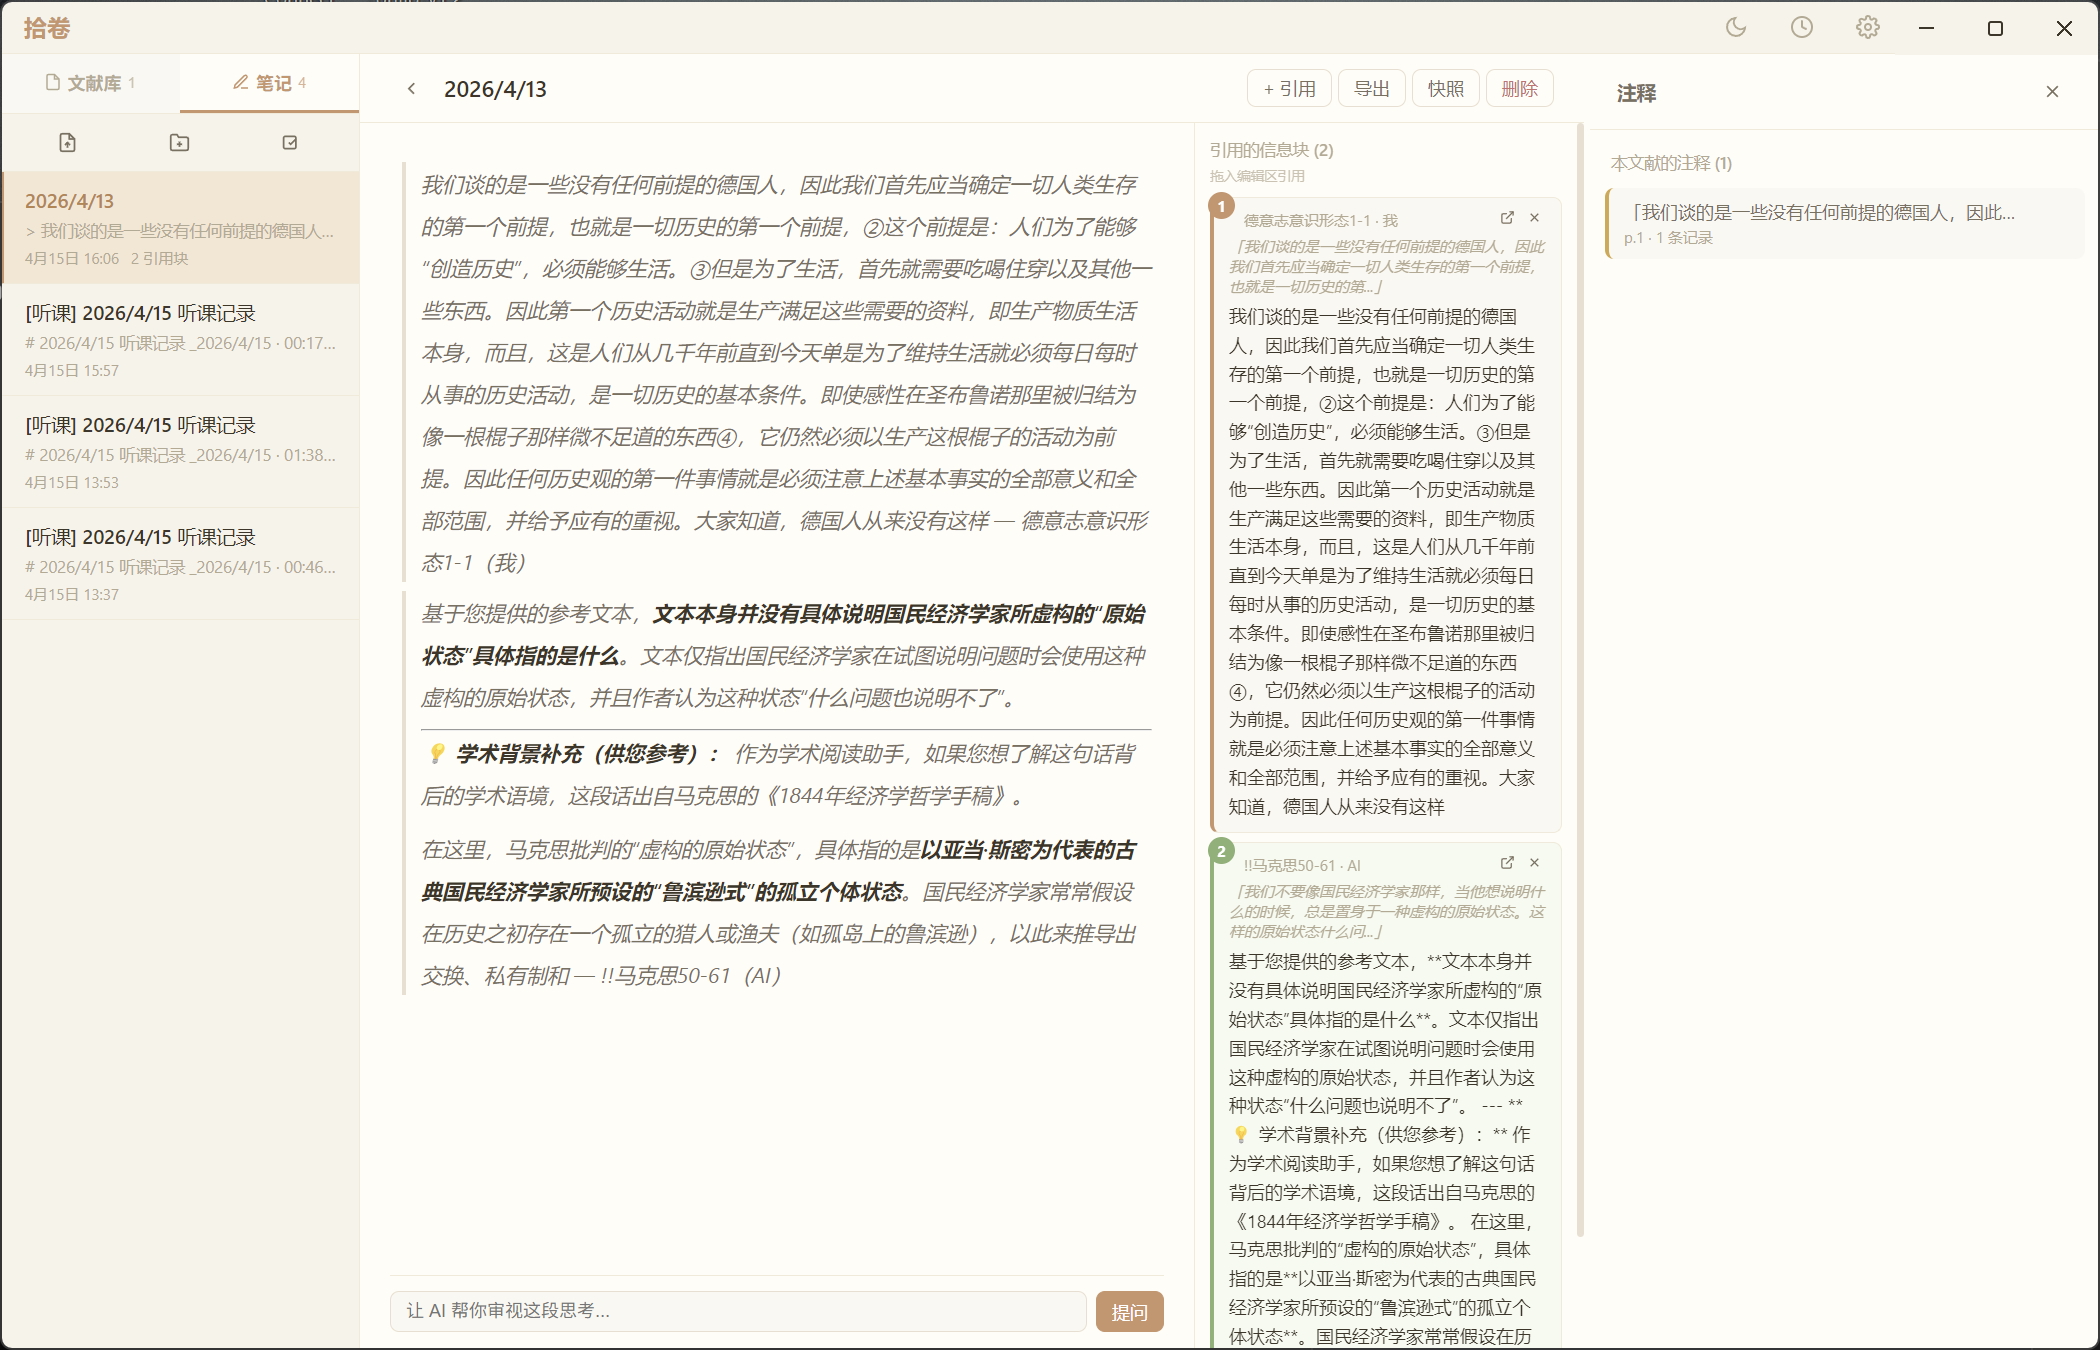
Task: Open citation block 1 in external view
Action: click(x=1507, y=218)
